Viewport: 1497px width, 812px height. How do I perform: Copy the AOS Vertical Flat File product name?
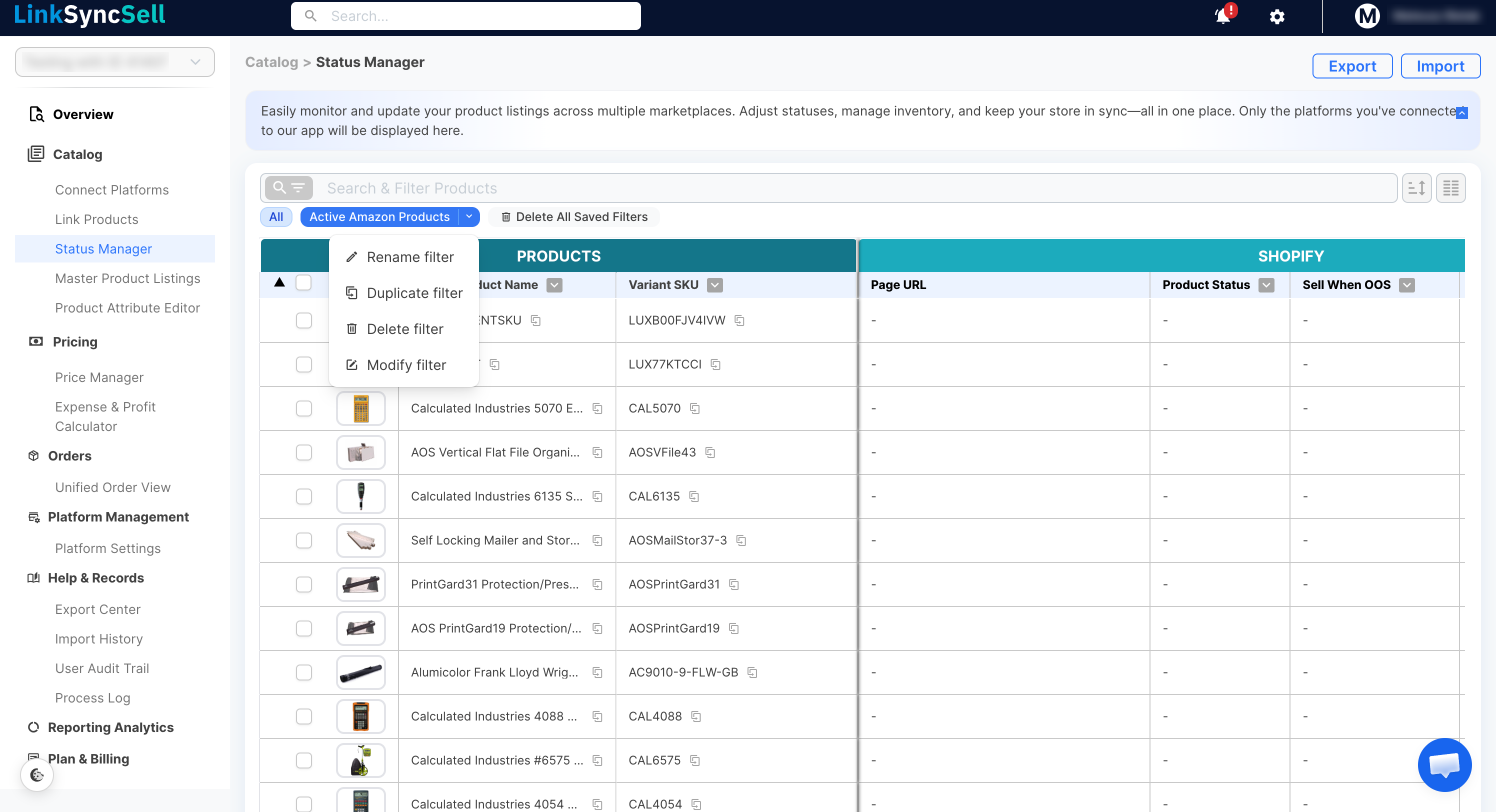pyautogui.click(x=597, y=453)
